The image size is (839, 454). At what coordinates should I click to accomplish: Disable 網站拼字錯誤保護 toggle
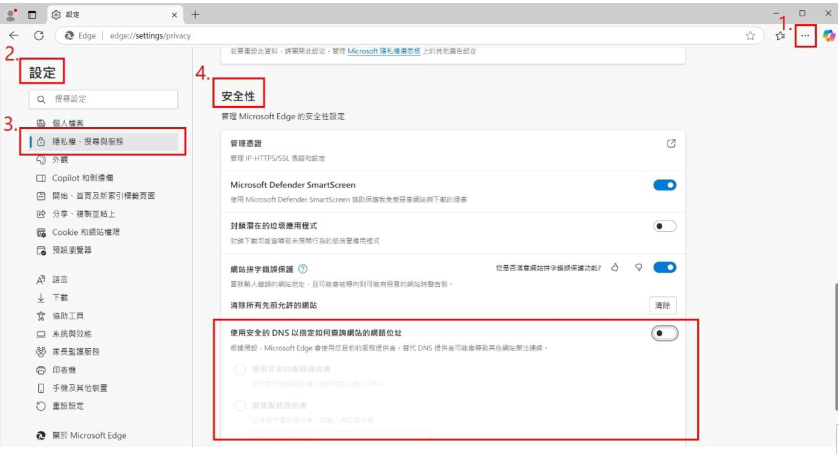[x=665, y=268]
